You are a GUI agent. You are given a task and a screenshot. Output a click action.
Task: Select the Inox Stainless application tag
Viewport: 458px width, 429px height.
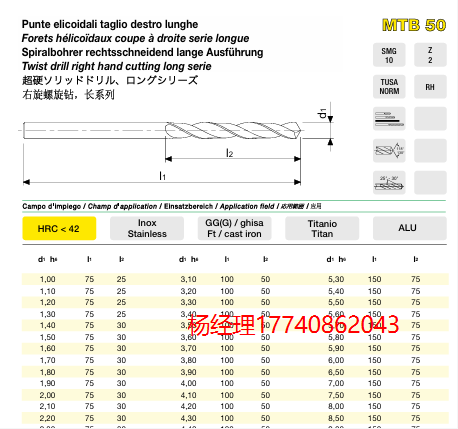[x=147, y=228]
